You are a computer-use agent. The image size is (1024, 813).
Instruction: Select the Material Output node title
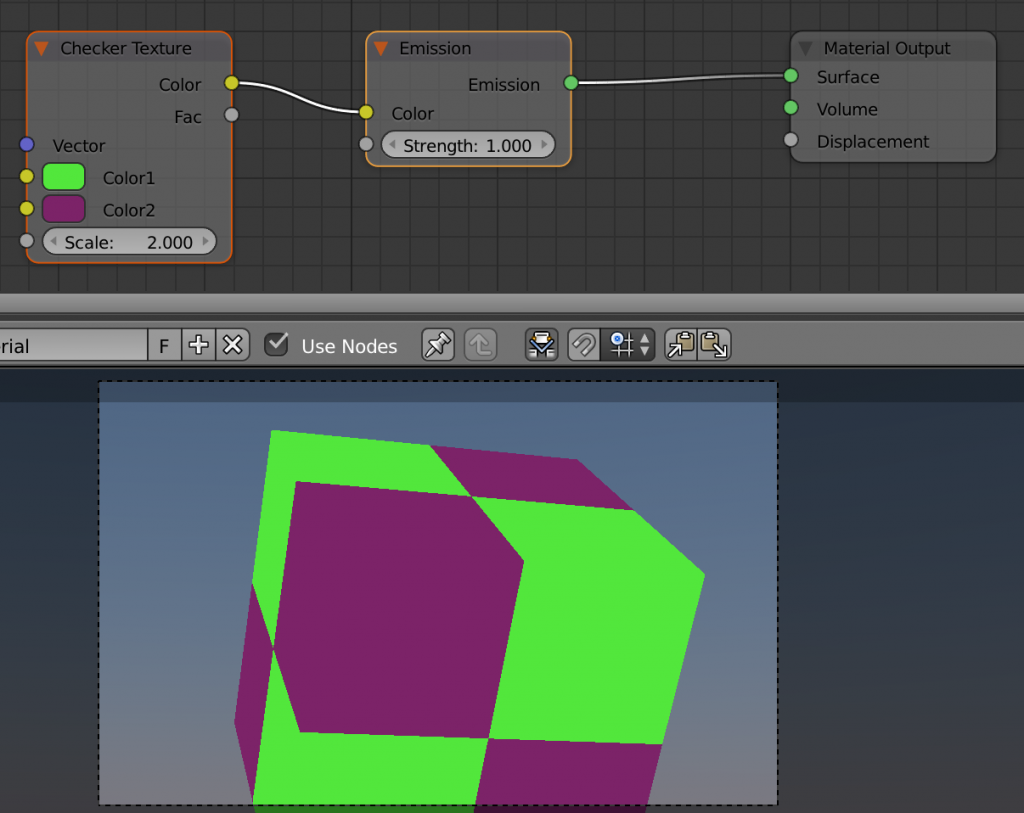(887, 48)
